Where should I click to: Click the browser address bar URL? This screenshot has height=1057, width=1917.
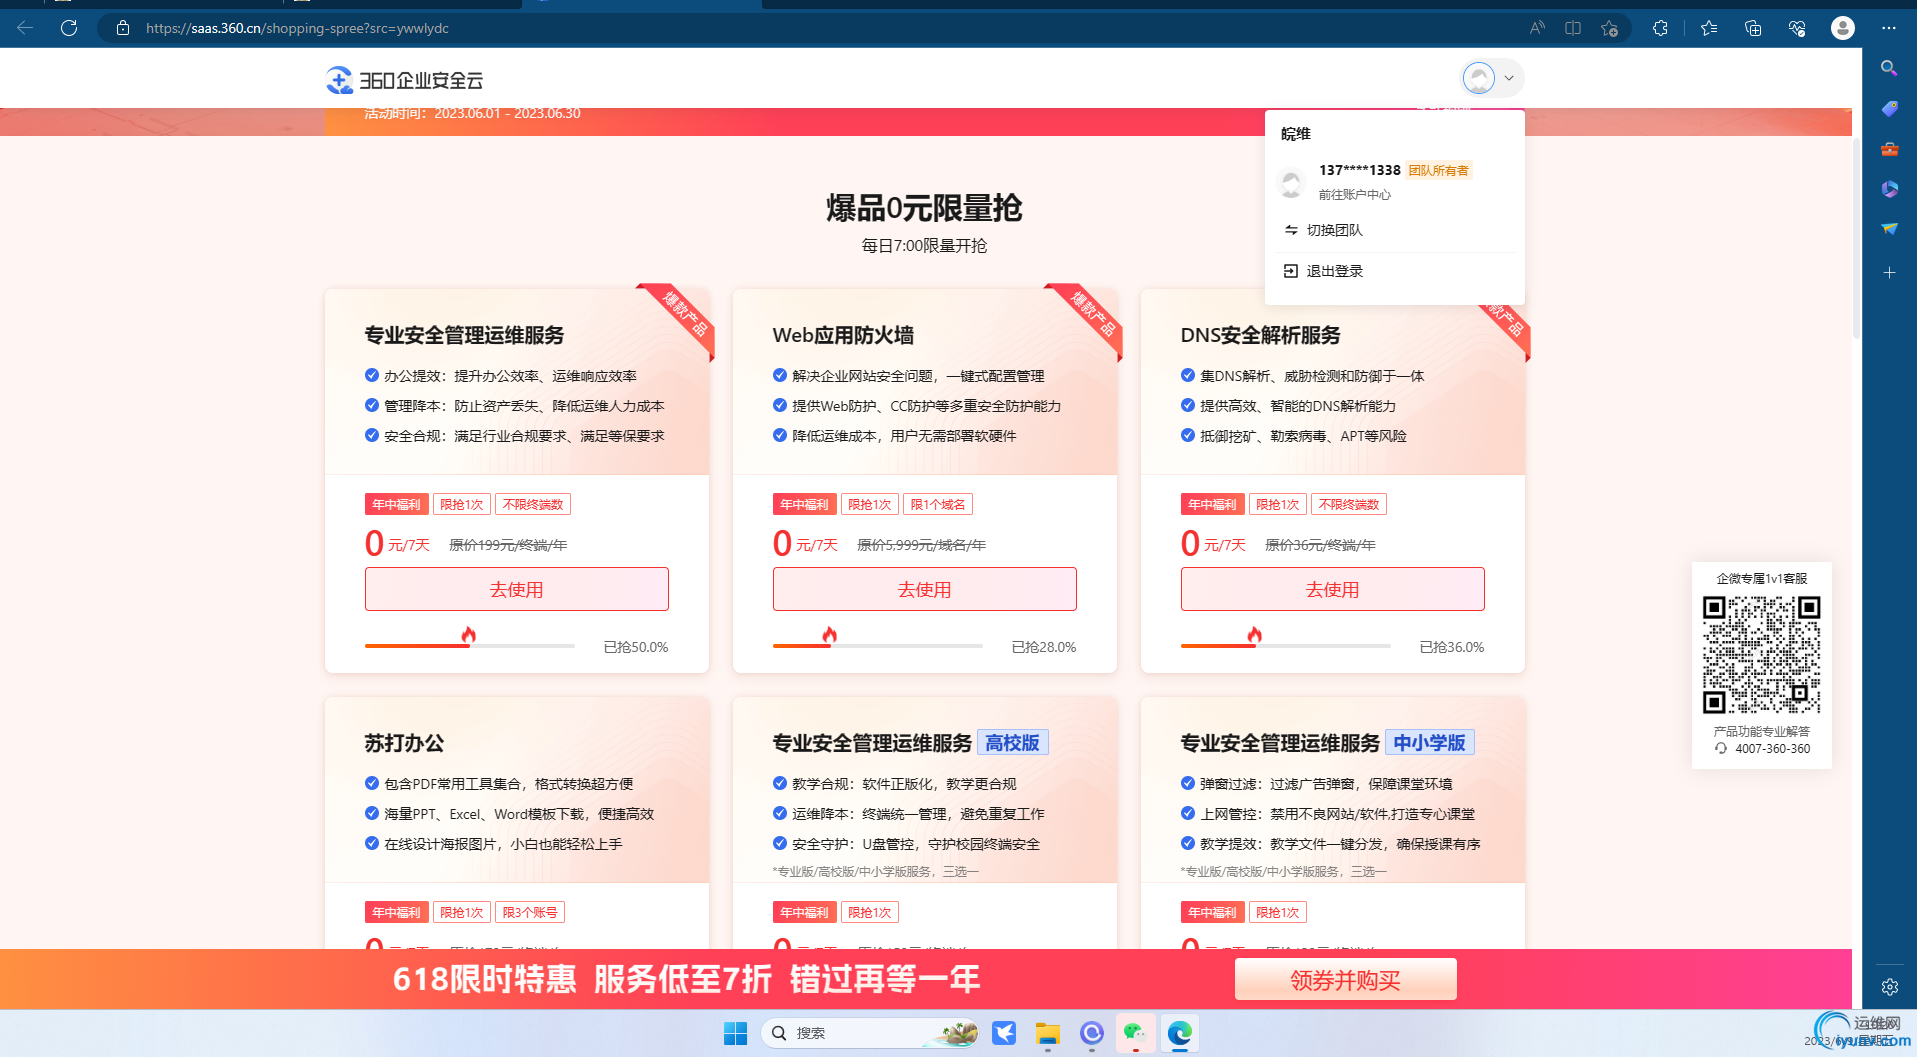pyautogui.click(x=297, y=28)
